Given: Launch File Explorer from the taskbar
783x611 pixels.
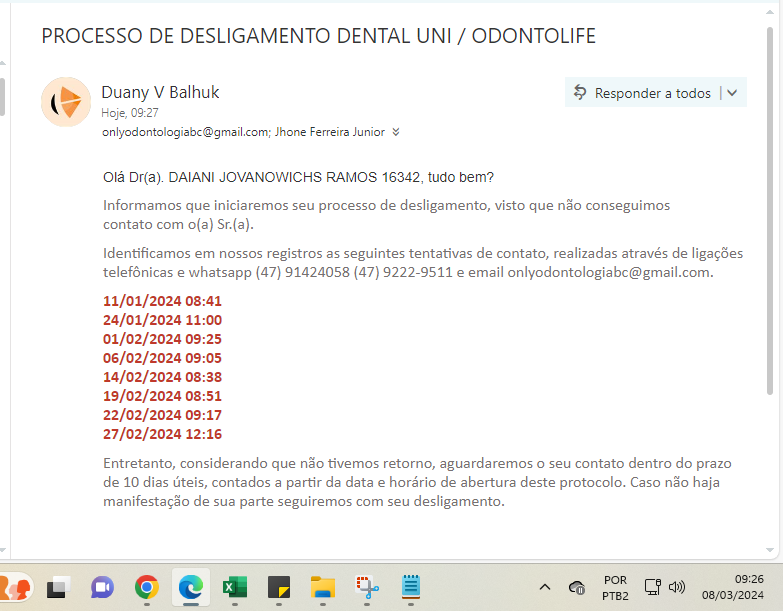Looking at the screenshot, I should click(322, 587).
